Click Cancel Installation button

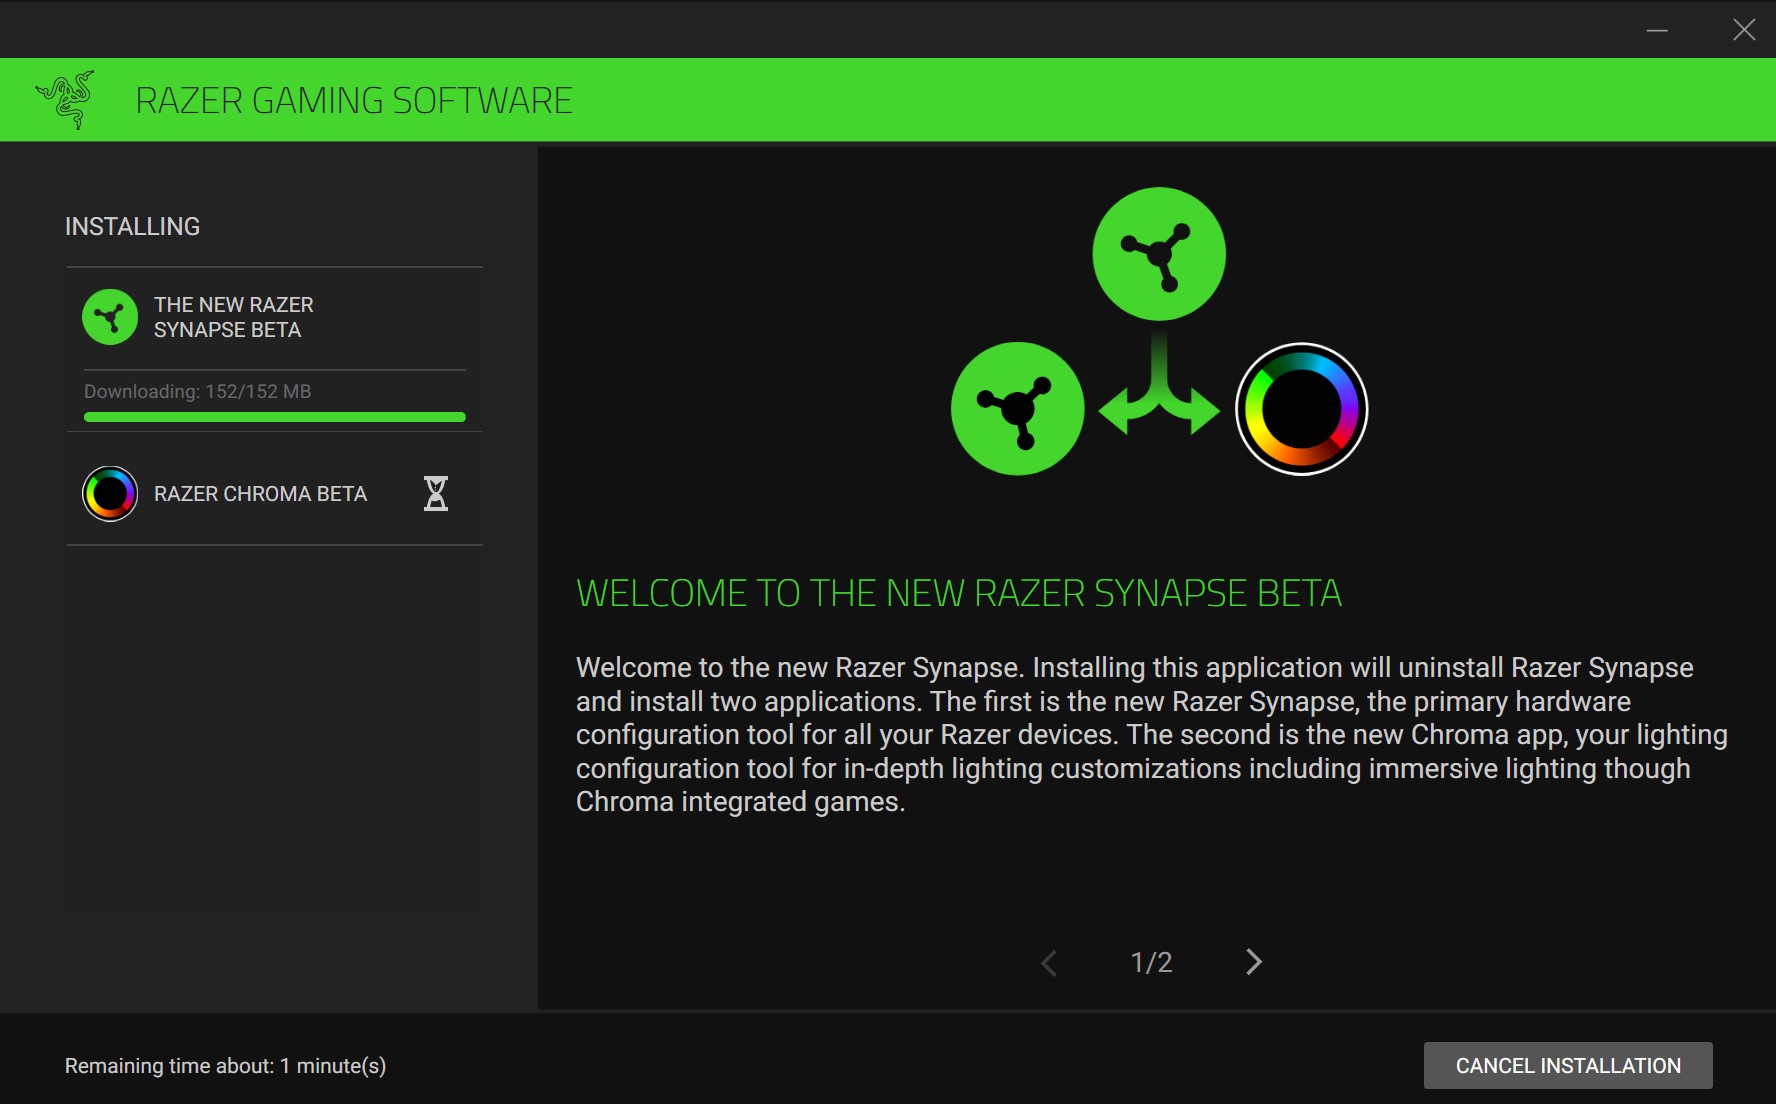[x=1568, y=1066]
